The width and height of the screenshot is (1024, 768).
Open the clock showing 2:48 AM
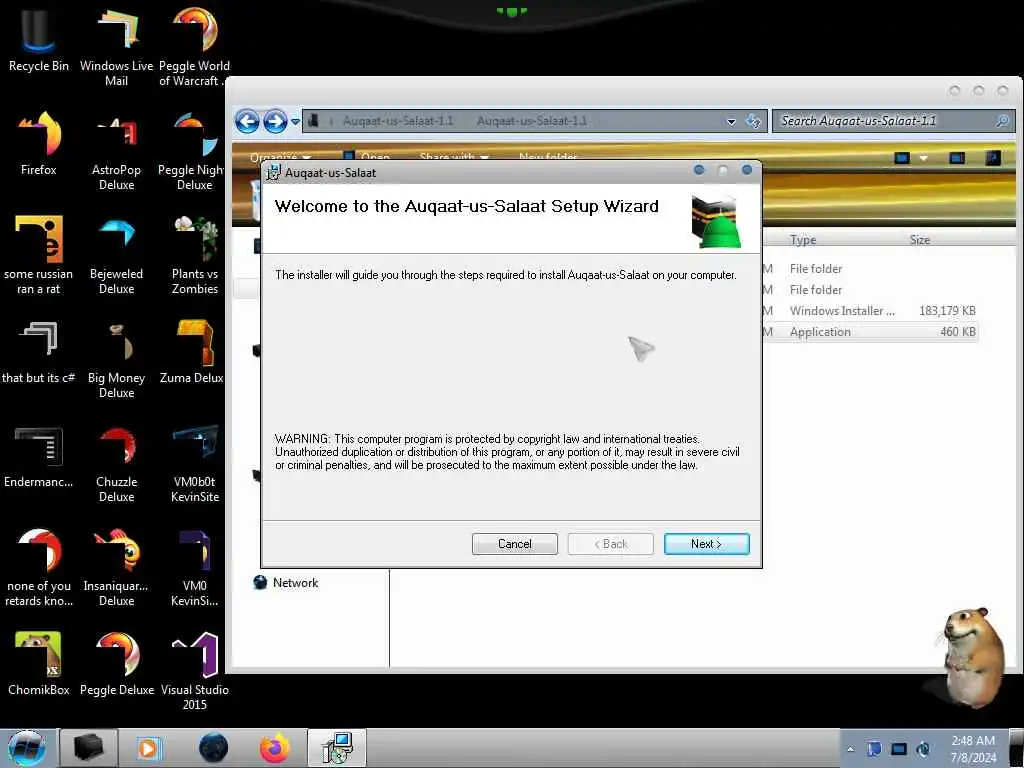click(973, 749)
